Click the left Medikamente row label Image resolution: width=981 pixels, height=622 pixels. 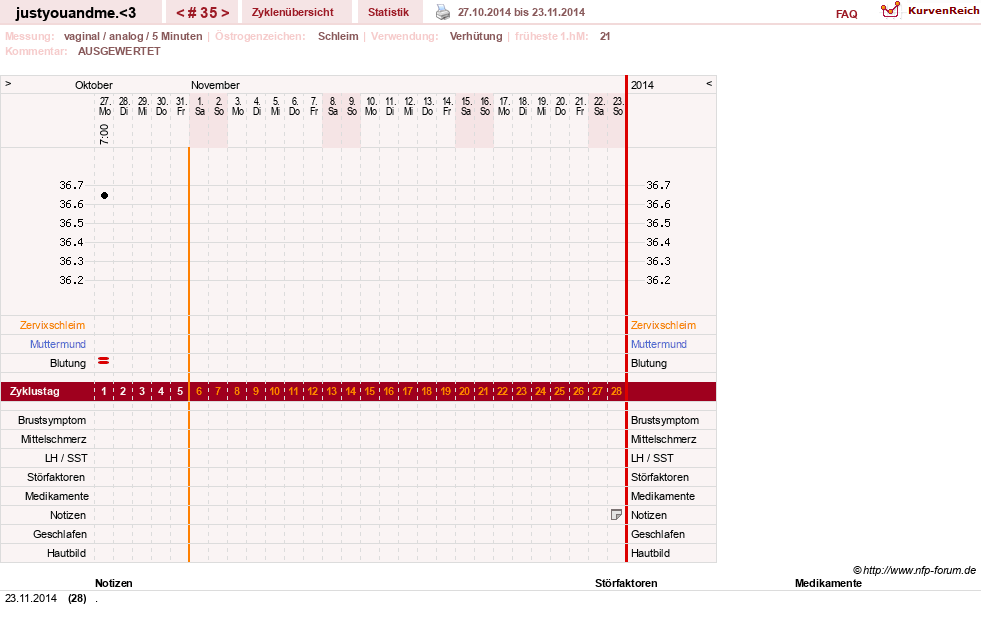click(57, 496)
